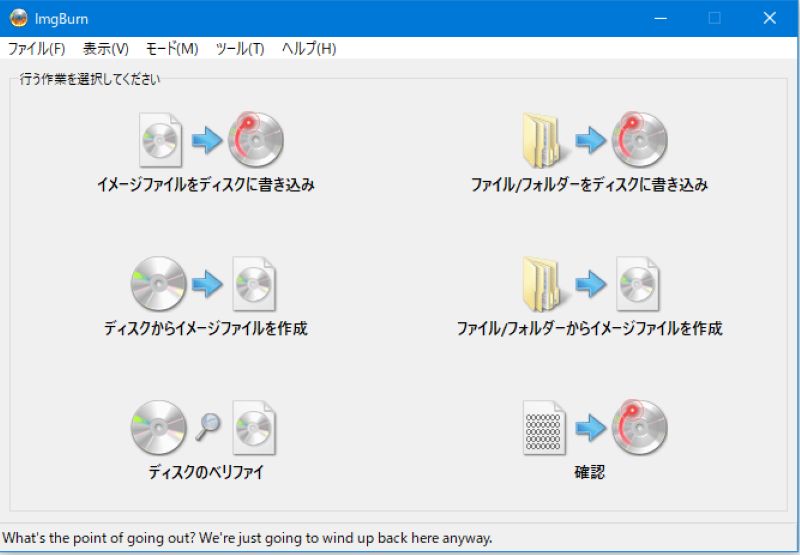Open the 表示(V) menu
Image resolution: width=800 pixels, height=555 pixels.
click(106, 49)
